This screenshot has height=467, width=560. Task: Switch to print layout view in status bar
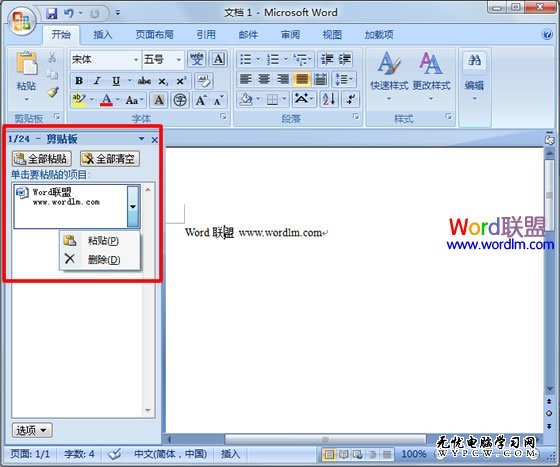(329, 455)
